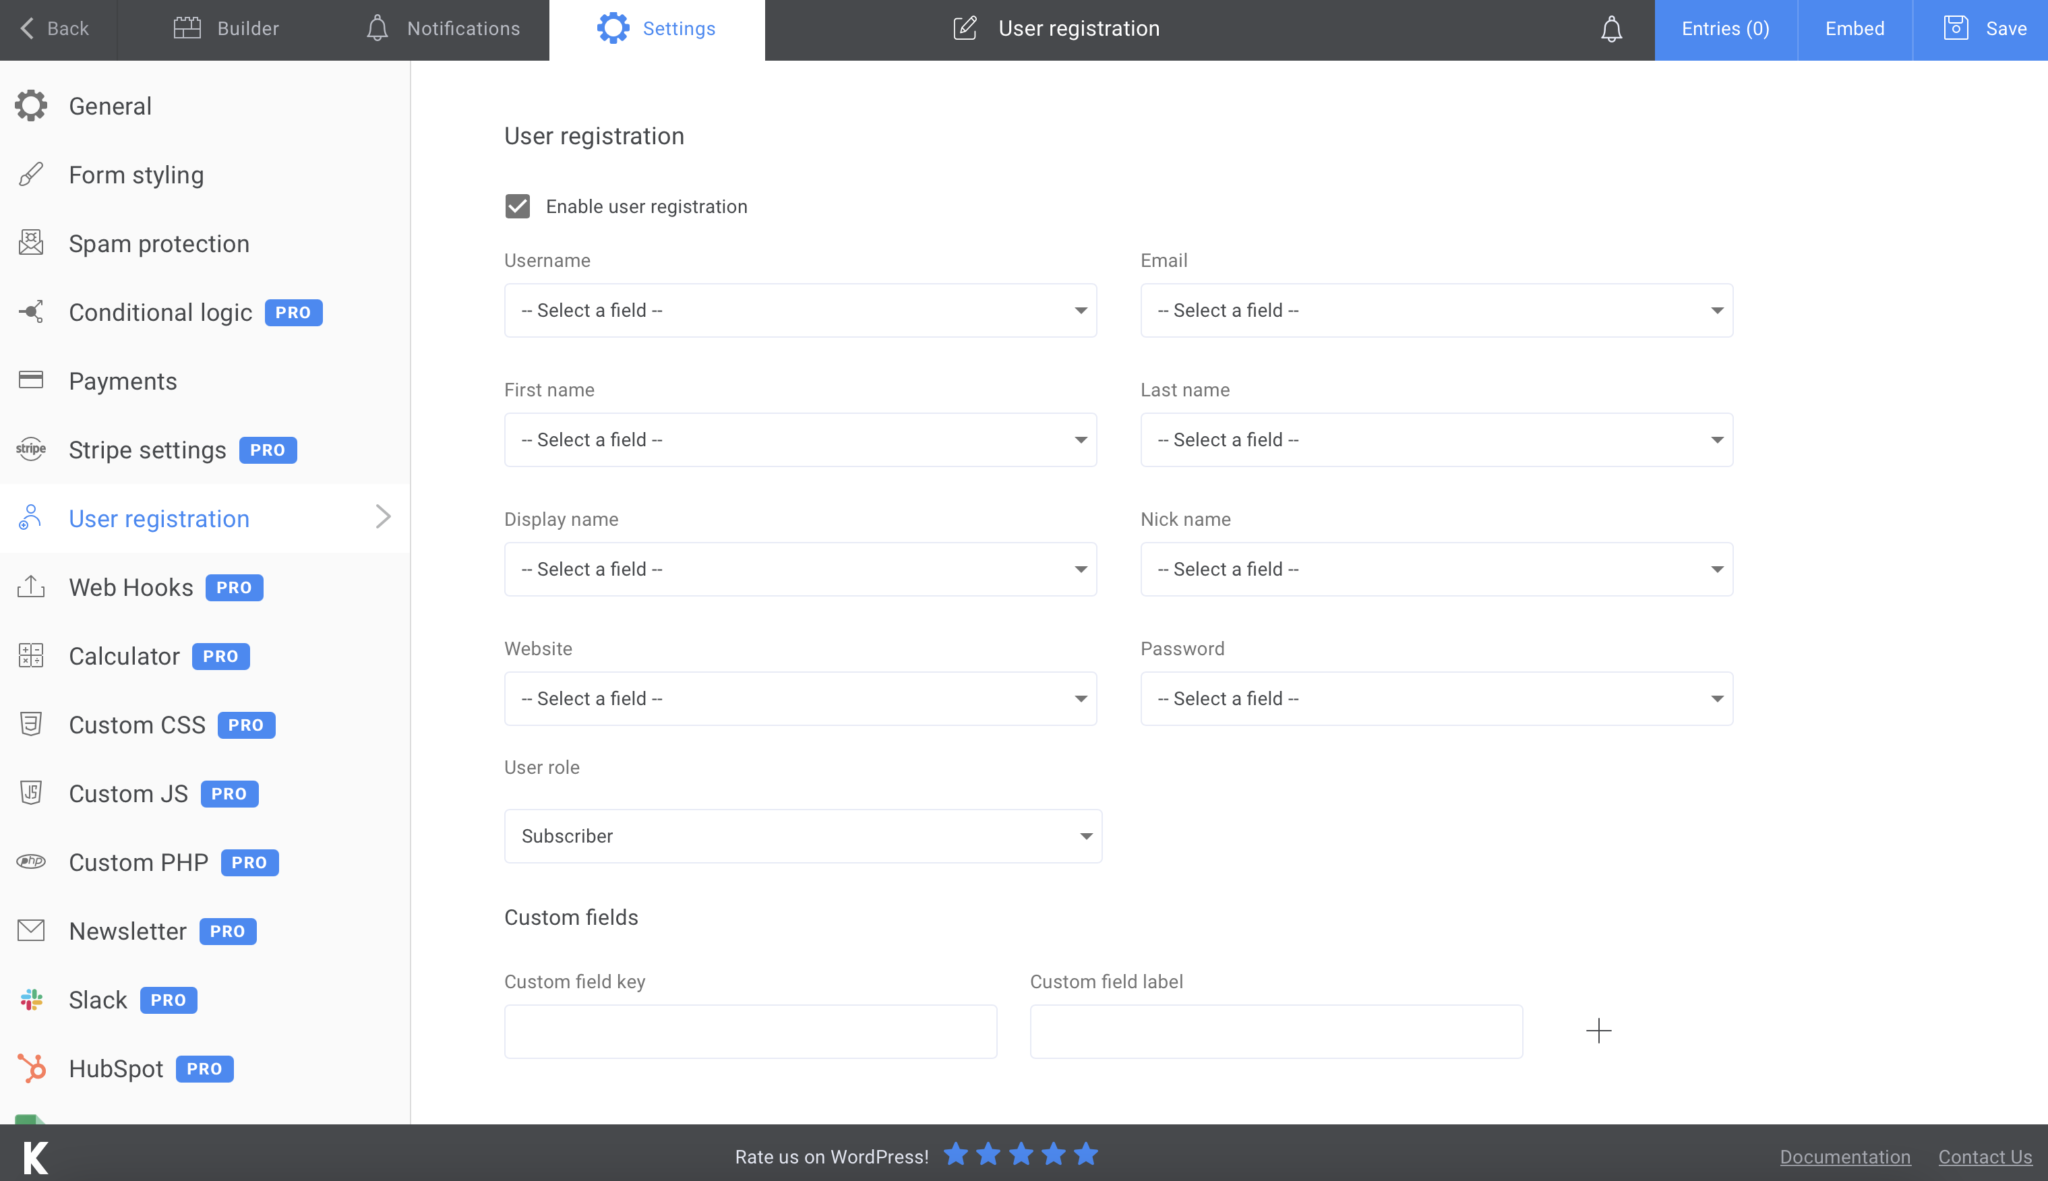Open the Settings tab
Viewport: 2048px width, 1181px height.
click(657, 28)
